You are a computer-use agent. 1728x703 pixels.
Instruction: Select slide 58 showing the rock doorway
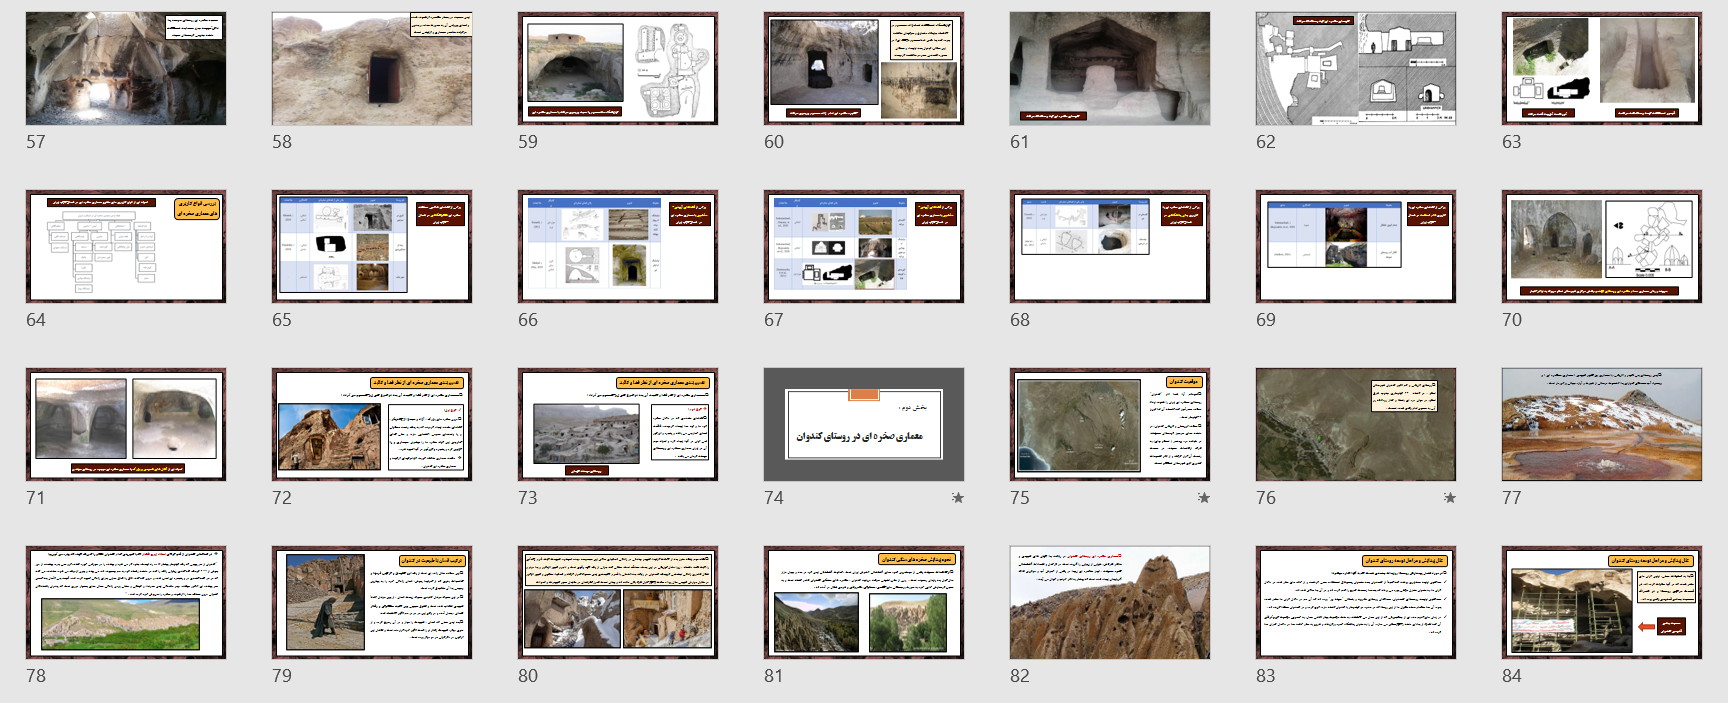372,69
